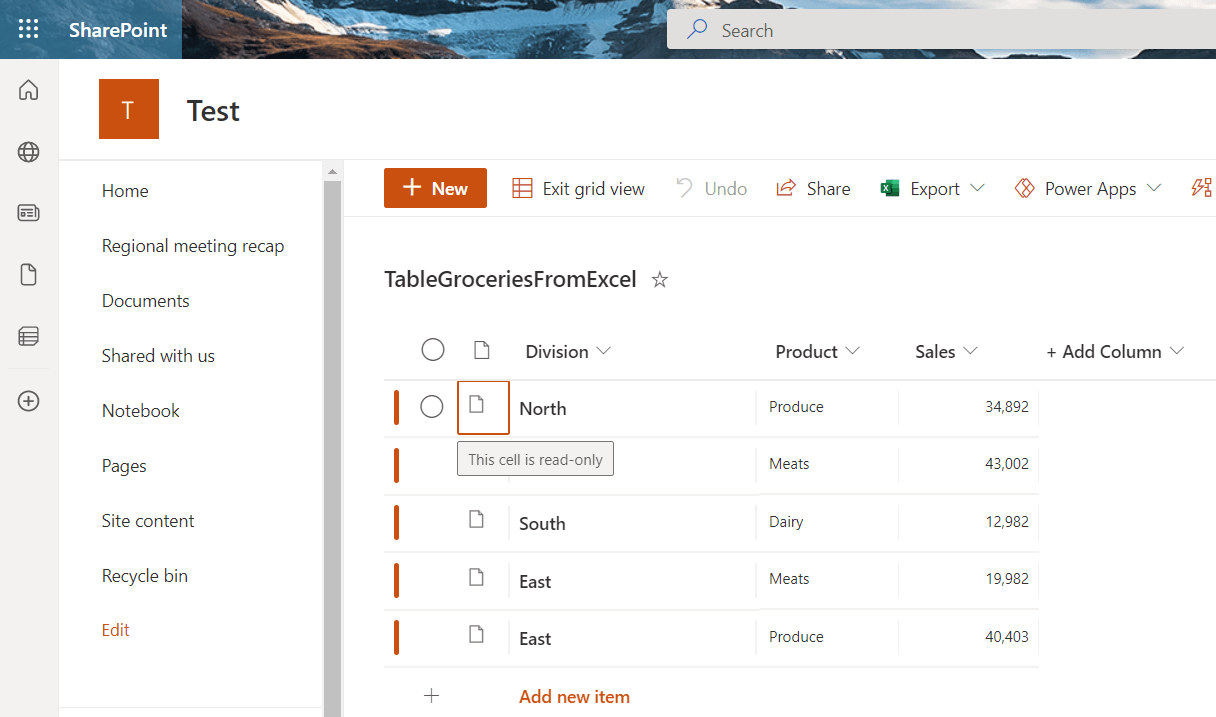The image size is (1216, 717).
Task: Click Add new item below the table
Action: click(574, 696)
